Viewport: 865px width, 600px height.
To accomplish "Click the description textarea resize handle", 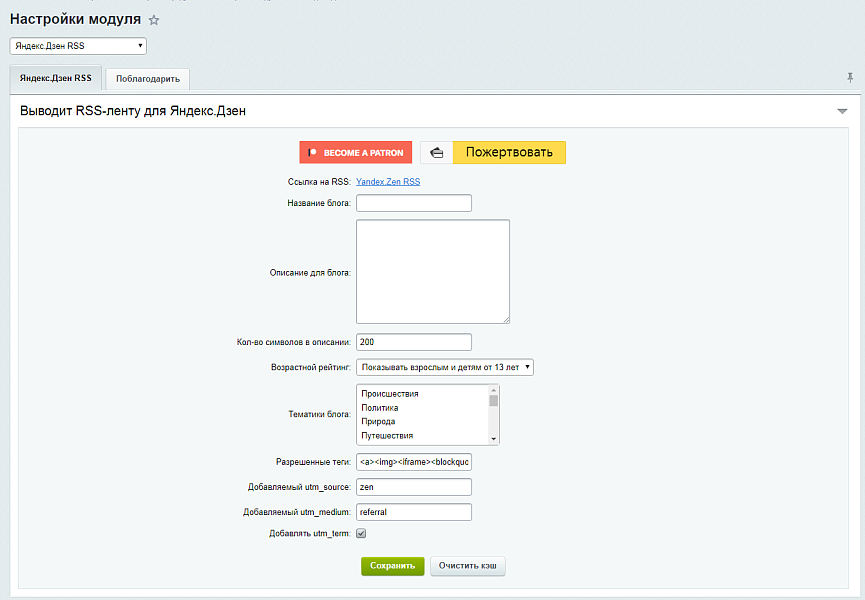I will pyautogui.click(x=505, y=319).
